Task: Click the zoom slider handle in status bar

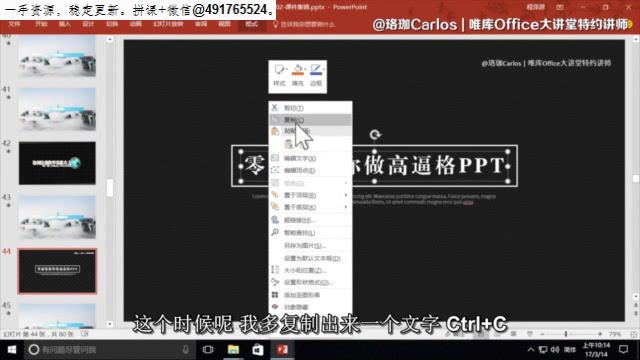Action: (566, 334)
